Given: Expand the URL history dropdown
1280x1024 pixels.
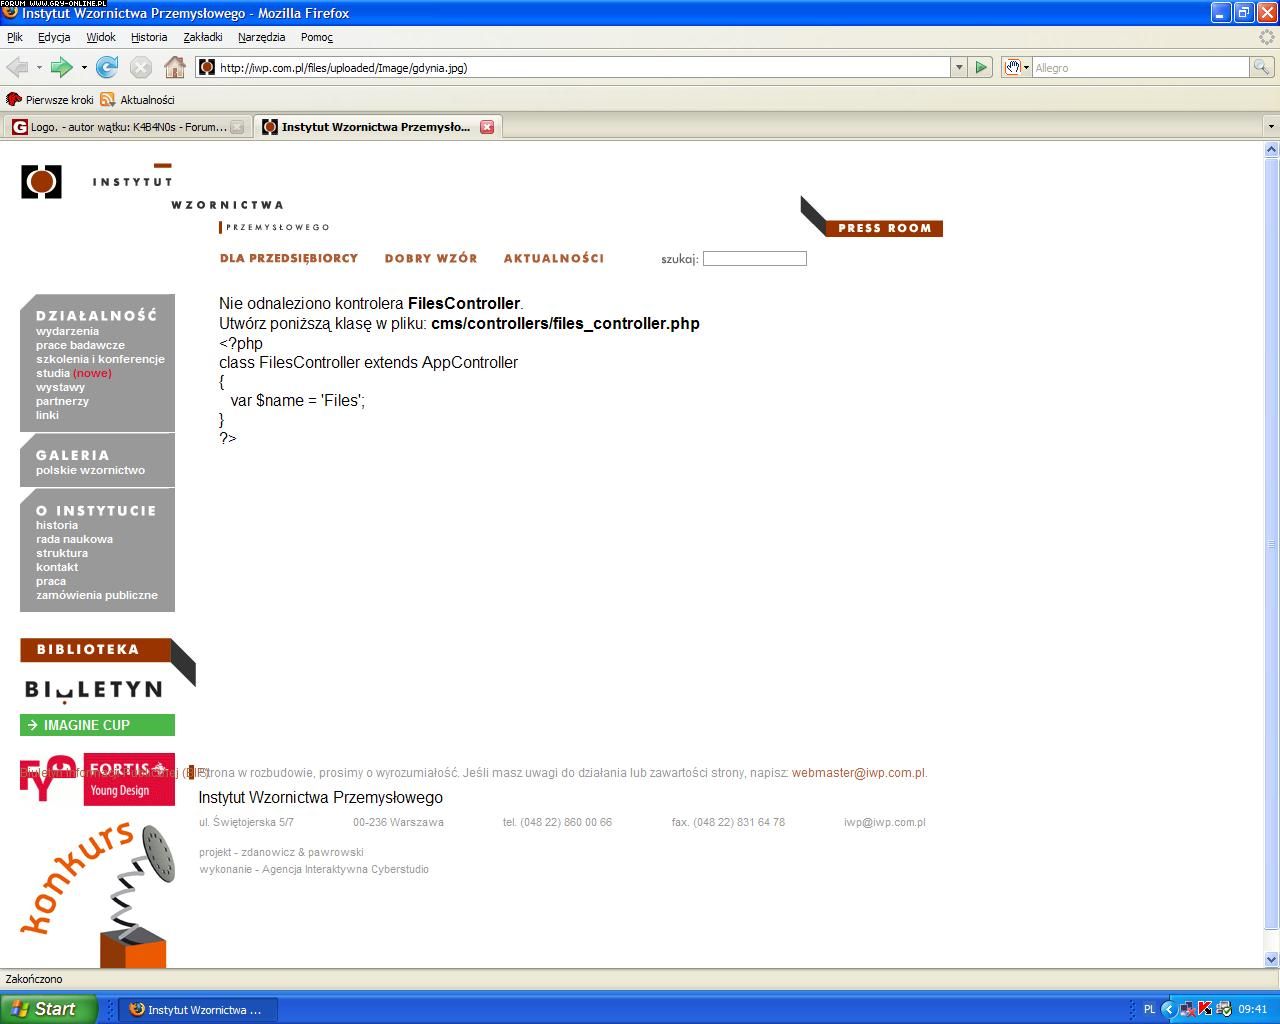Looking at the screenshot, I should [959, 67].
